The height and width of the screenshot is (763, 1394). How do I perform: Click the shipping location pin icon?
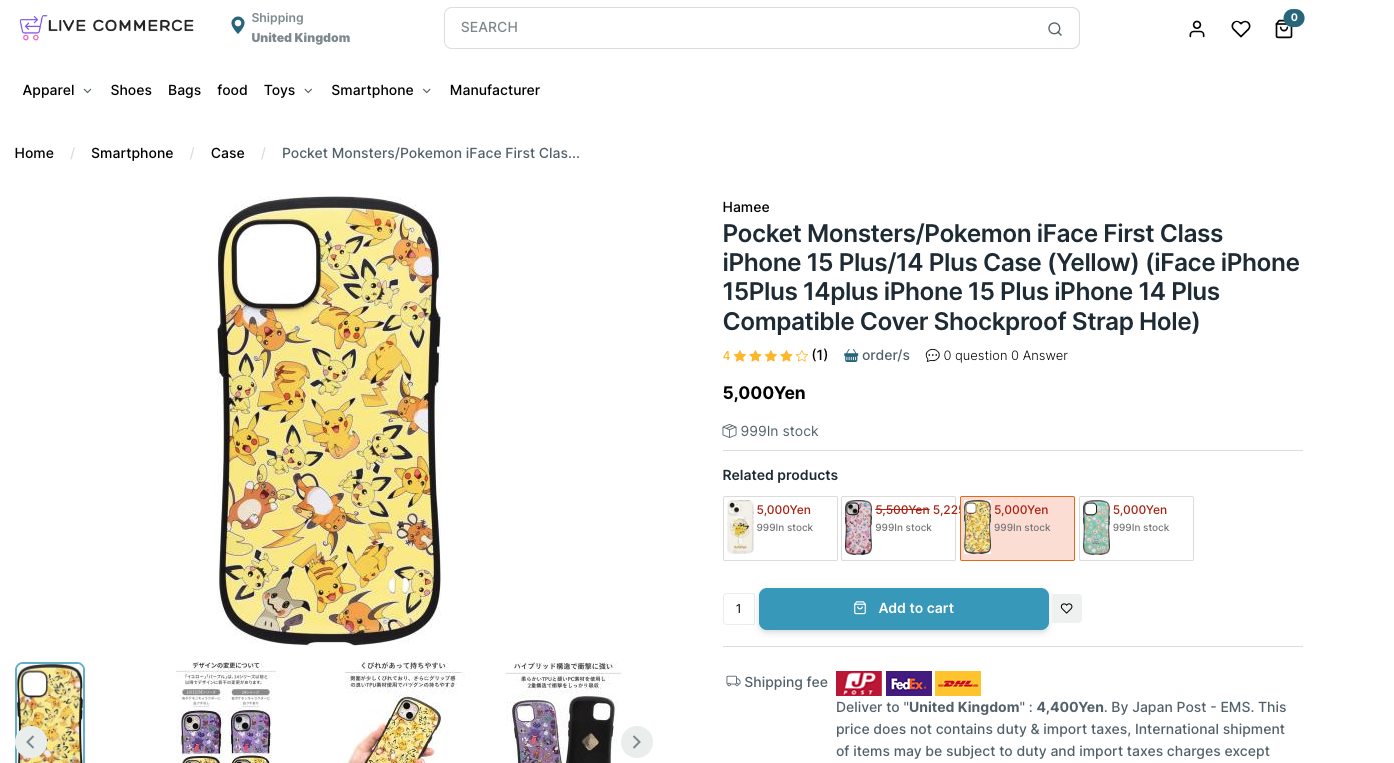click(237, 25)
